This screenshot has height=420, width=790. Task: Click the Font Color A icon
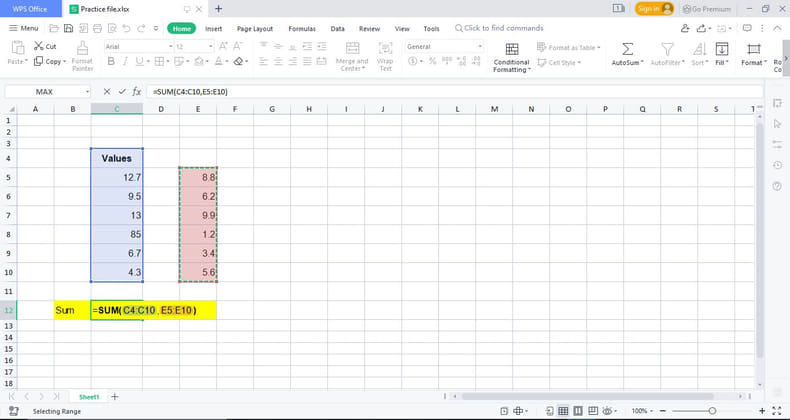tap(218, 61)
